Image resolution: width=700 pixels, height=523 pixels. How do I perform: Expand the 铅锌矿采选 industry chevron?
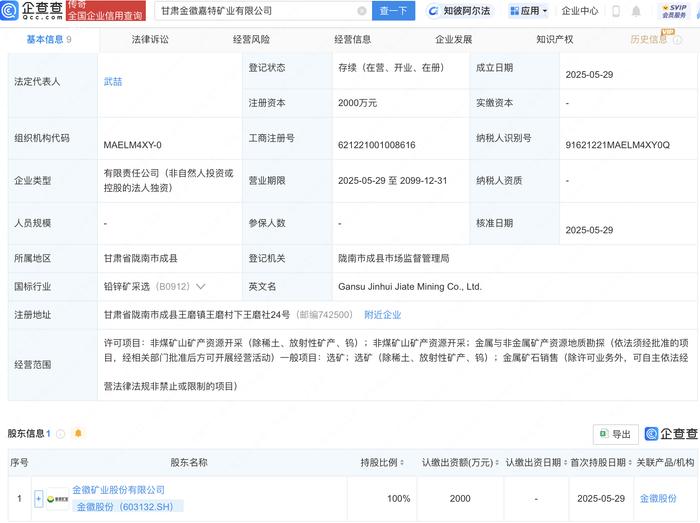point(200,286)
